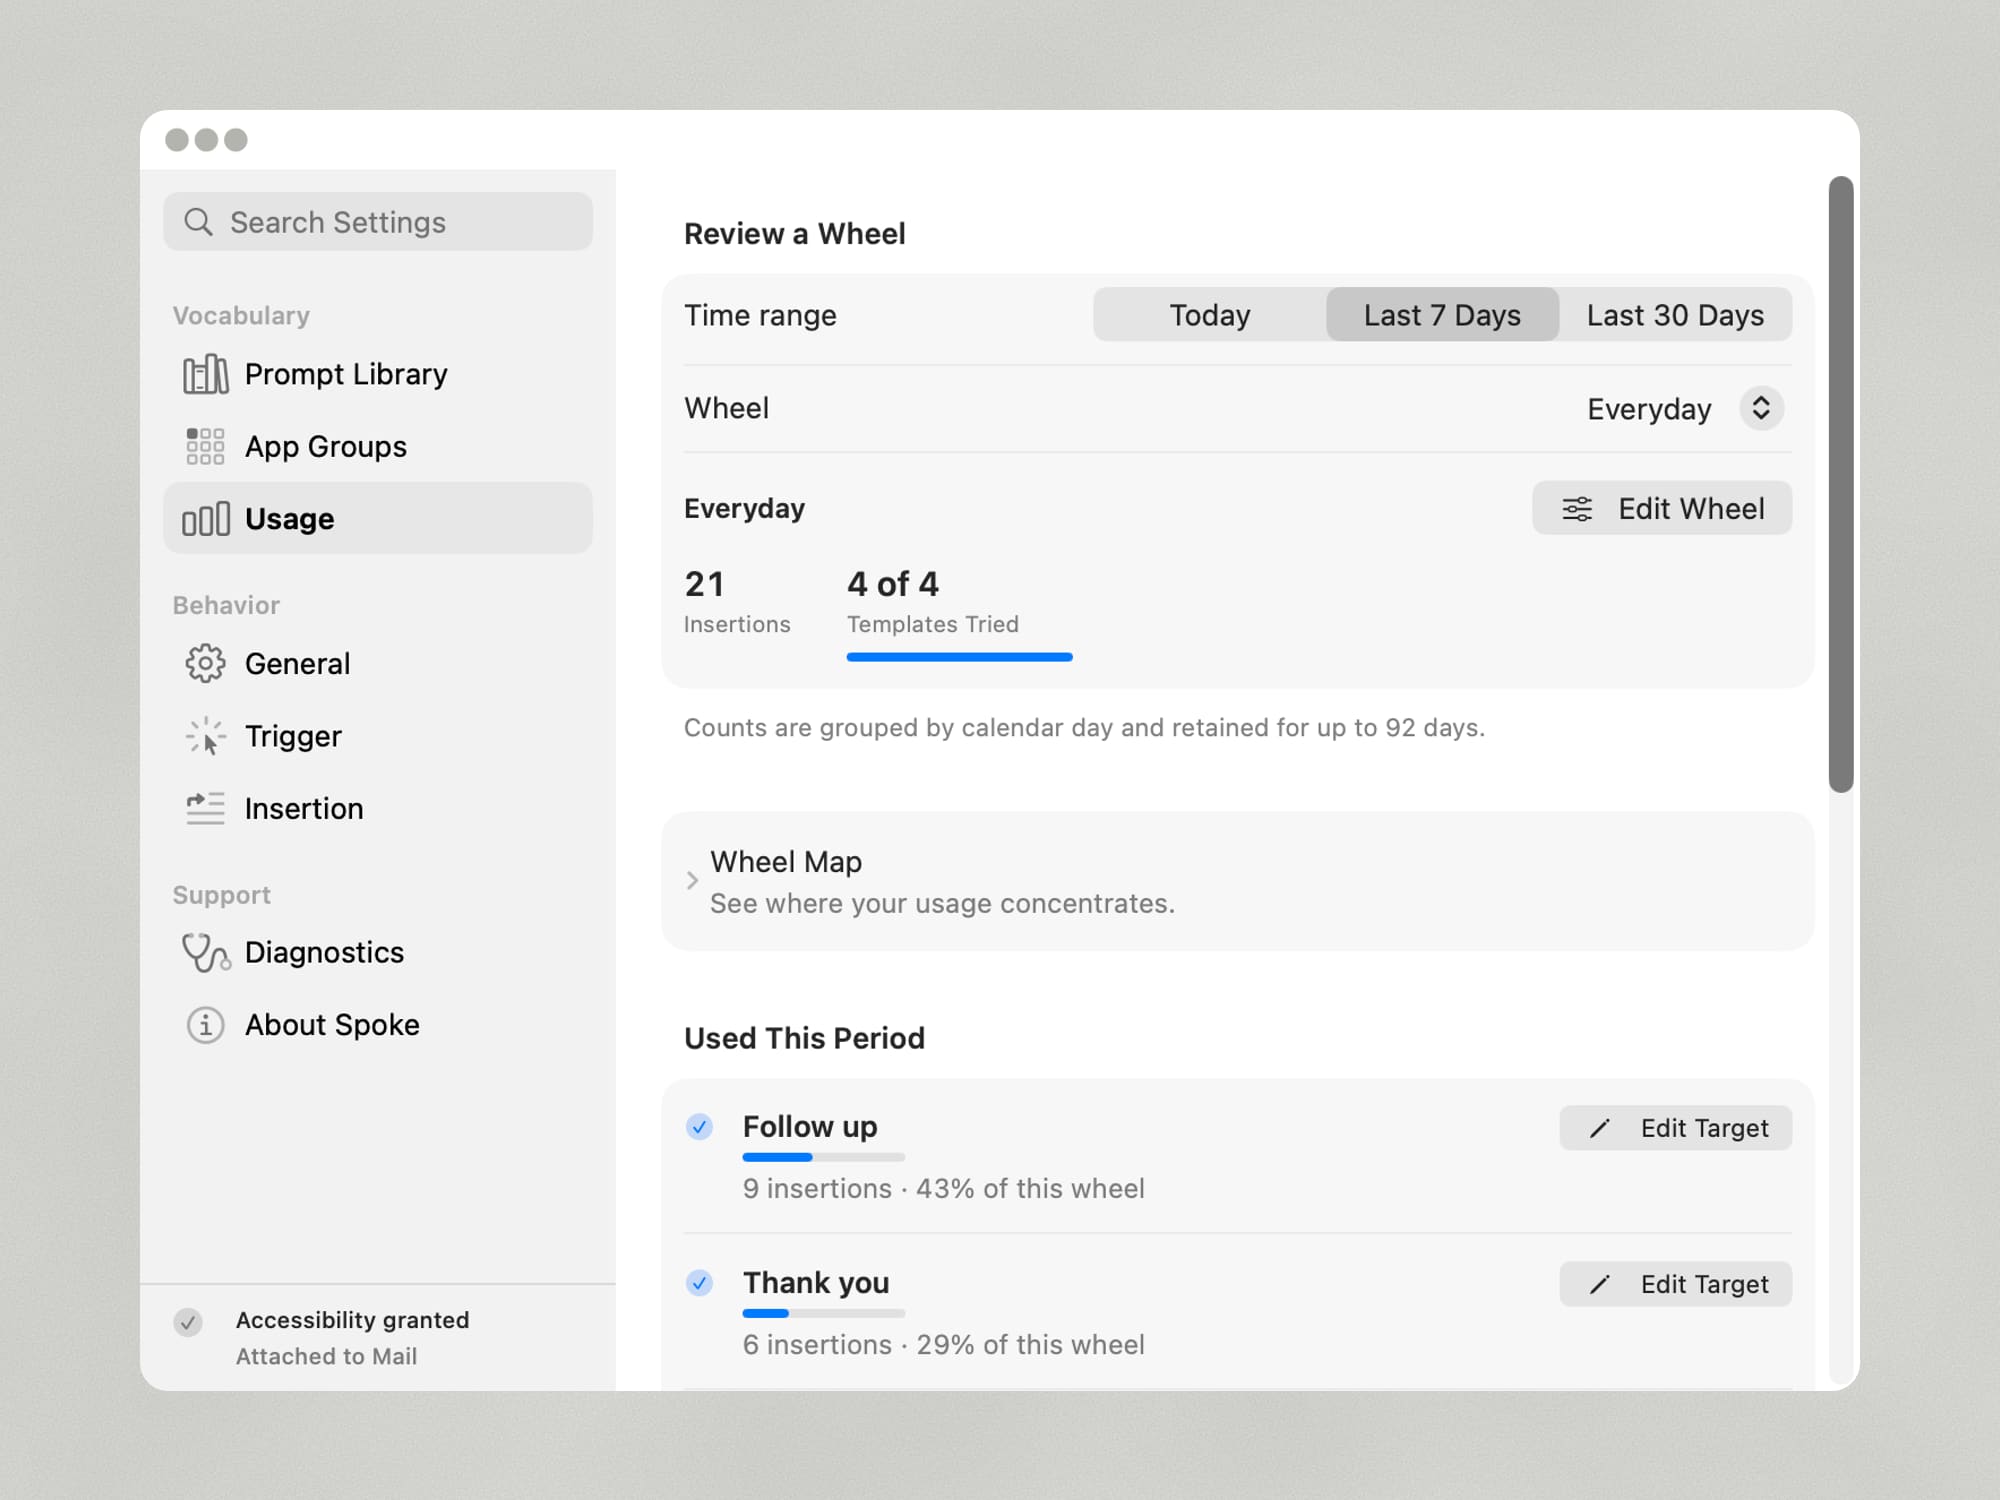Click the Thank you usage bar
Image resolution: width=2000 pixels, height=1500 pixels.
tap(823, 1313)
